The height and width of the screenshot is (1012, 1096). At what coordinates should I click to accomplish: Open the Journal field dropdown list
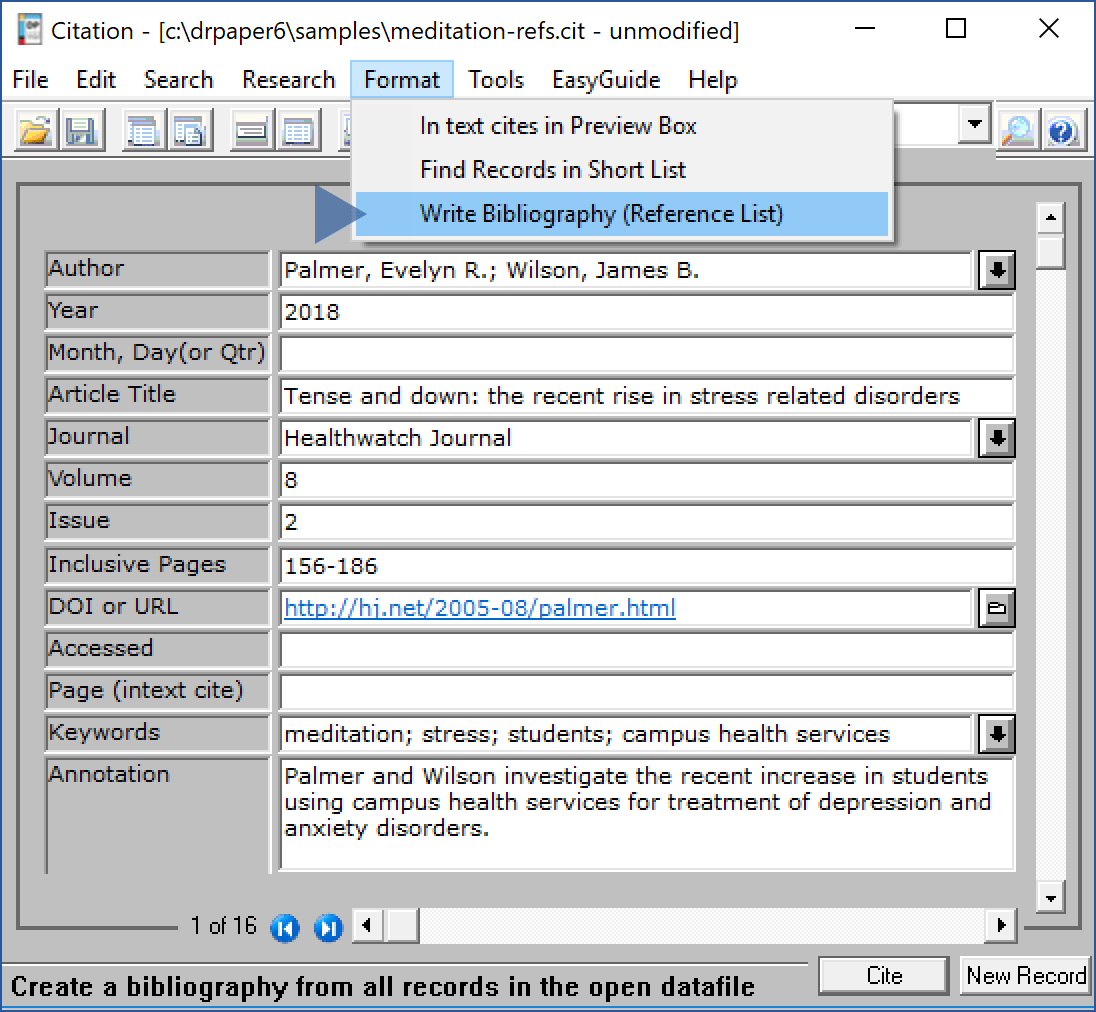point(997,438)
